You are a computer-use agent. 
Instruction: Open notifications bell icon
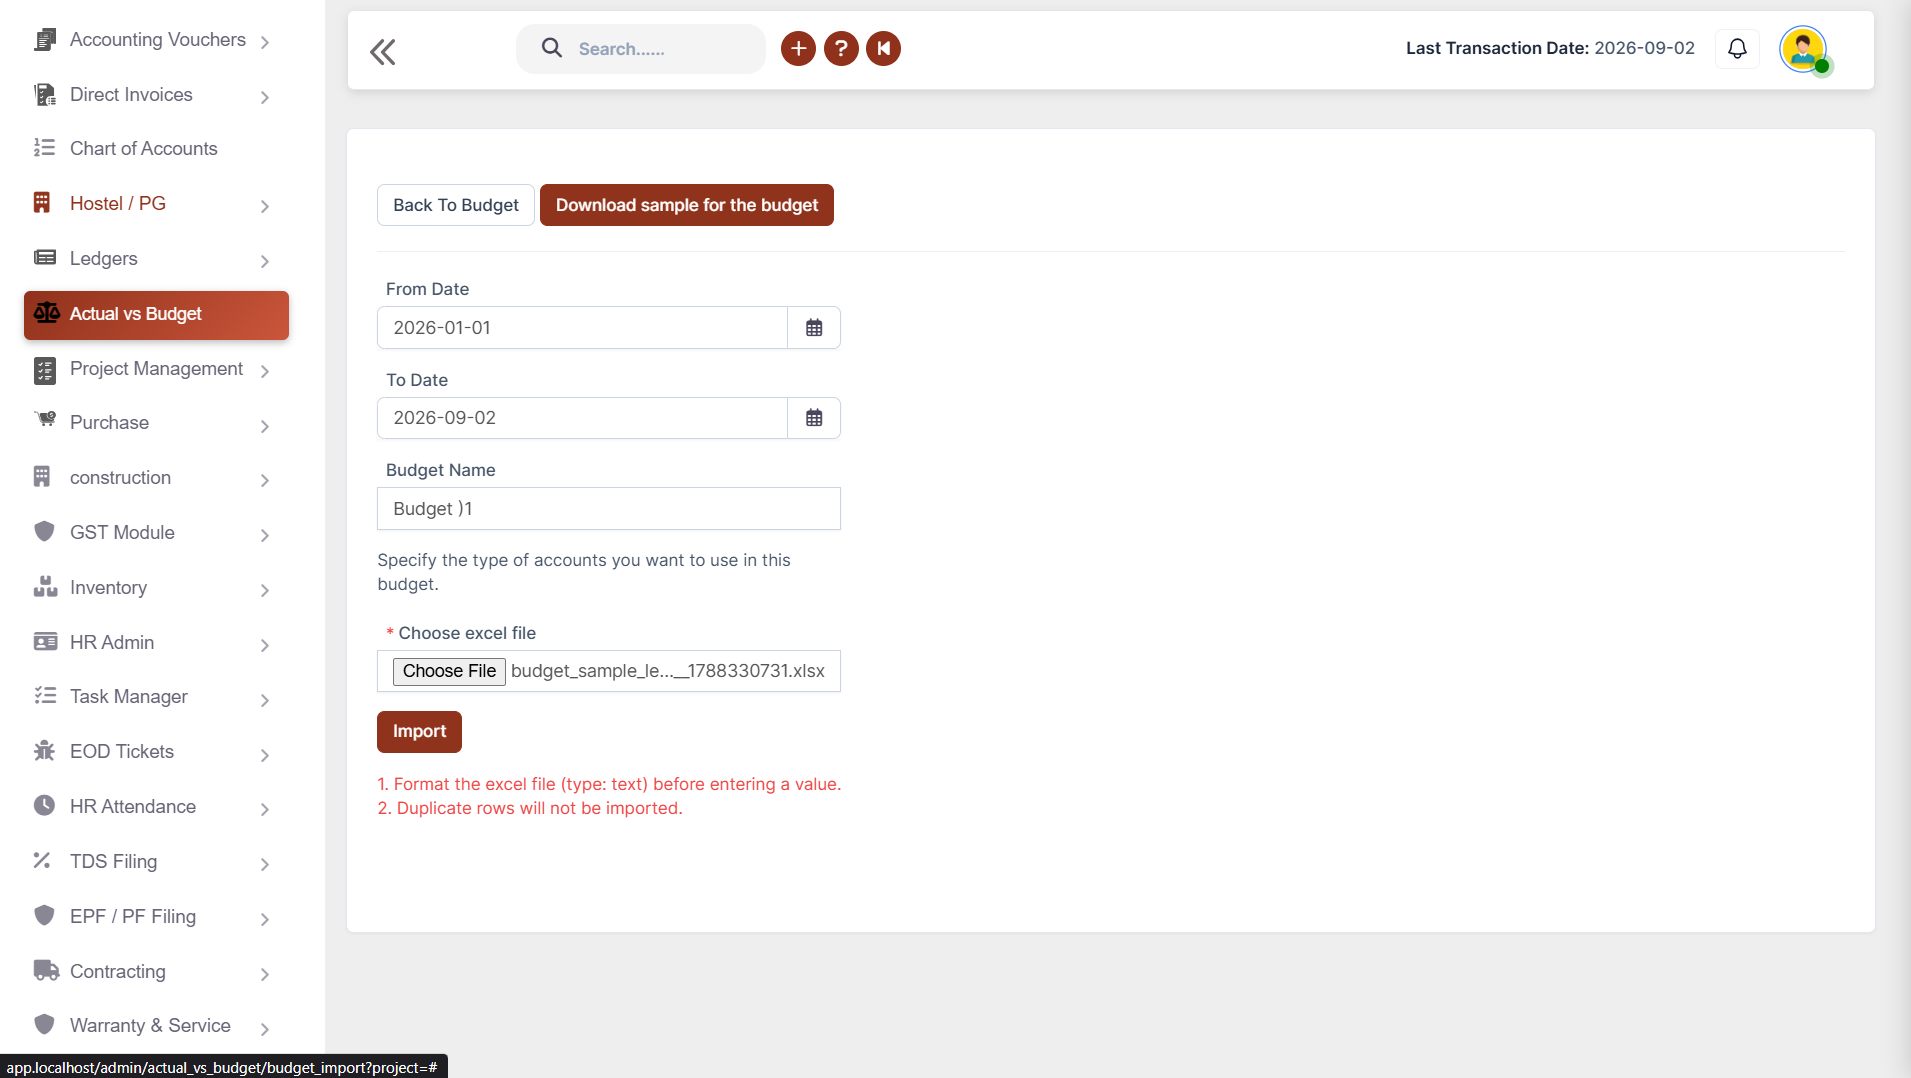(x=1737, y=48)
